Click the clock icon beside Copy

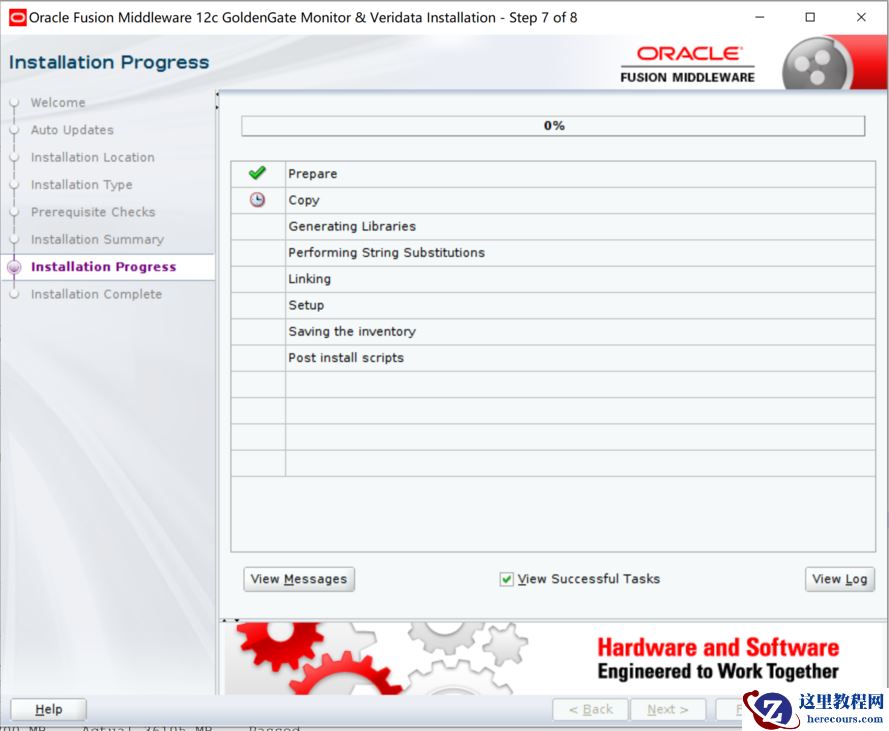[257, 200]
